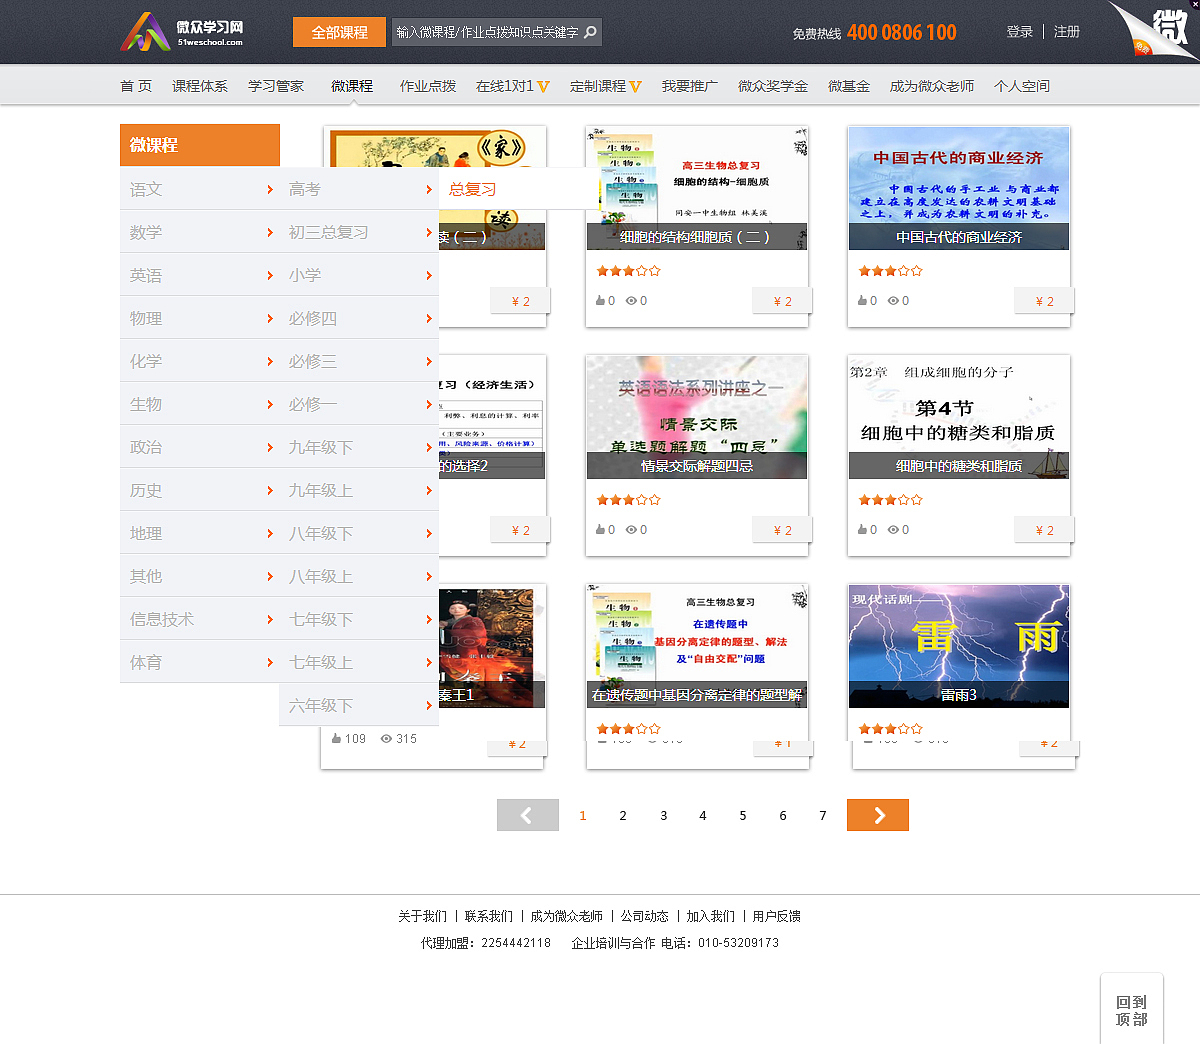The width and height of the screenshot is (1200, 1044).
Task: Click the 用户反馈 footer link
Action: 777,916
